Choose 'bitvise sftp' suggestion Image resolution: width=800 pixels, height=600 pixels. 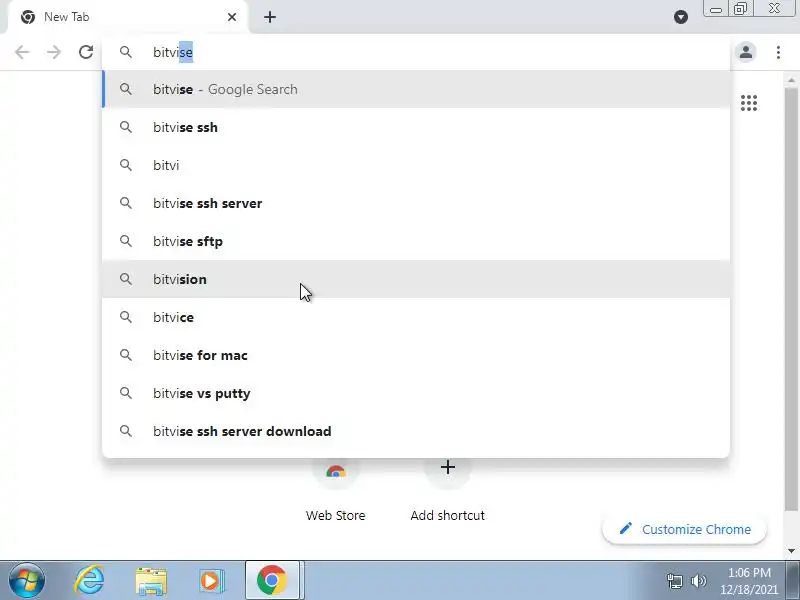(416, 241)
